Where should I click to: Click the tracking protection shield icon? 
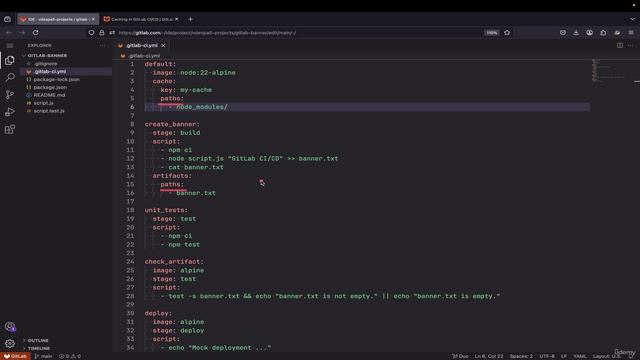click(x=91, y=33)
